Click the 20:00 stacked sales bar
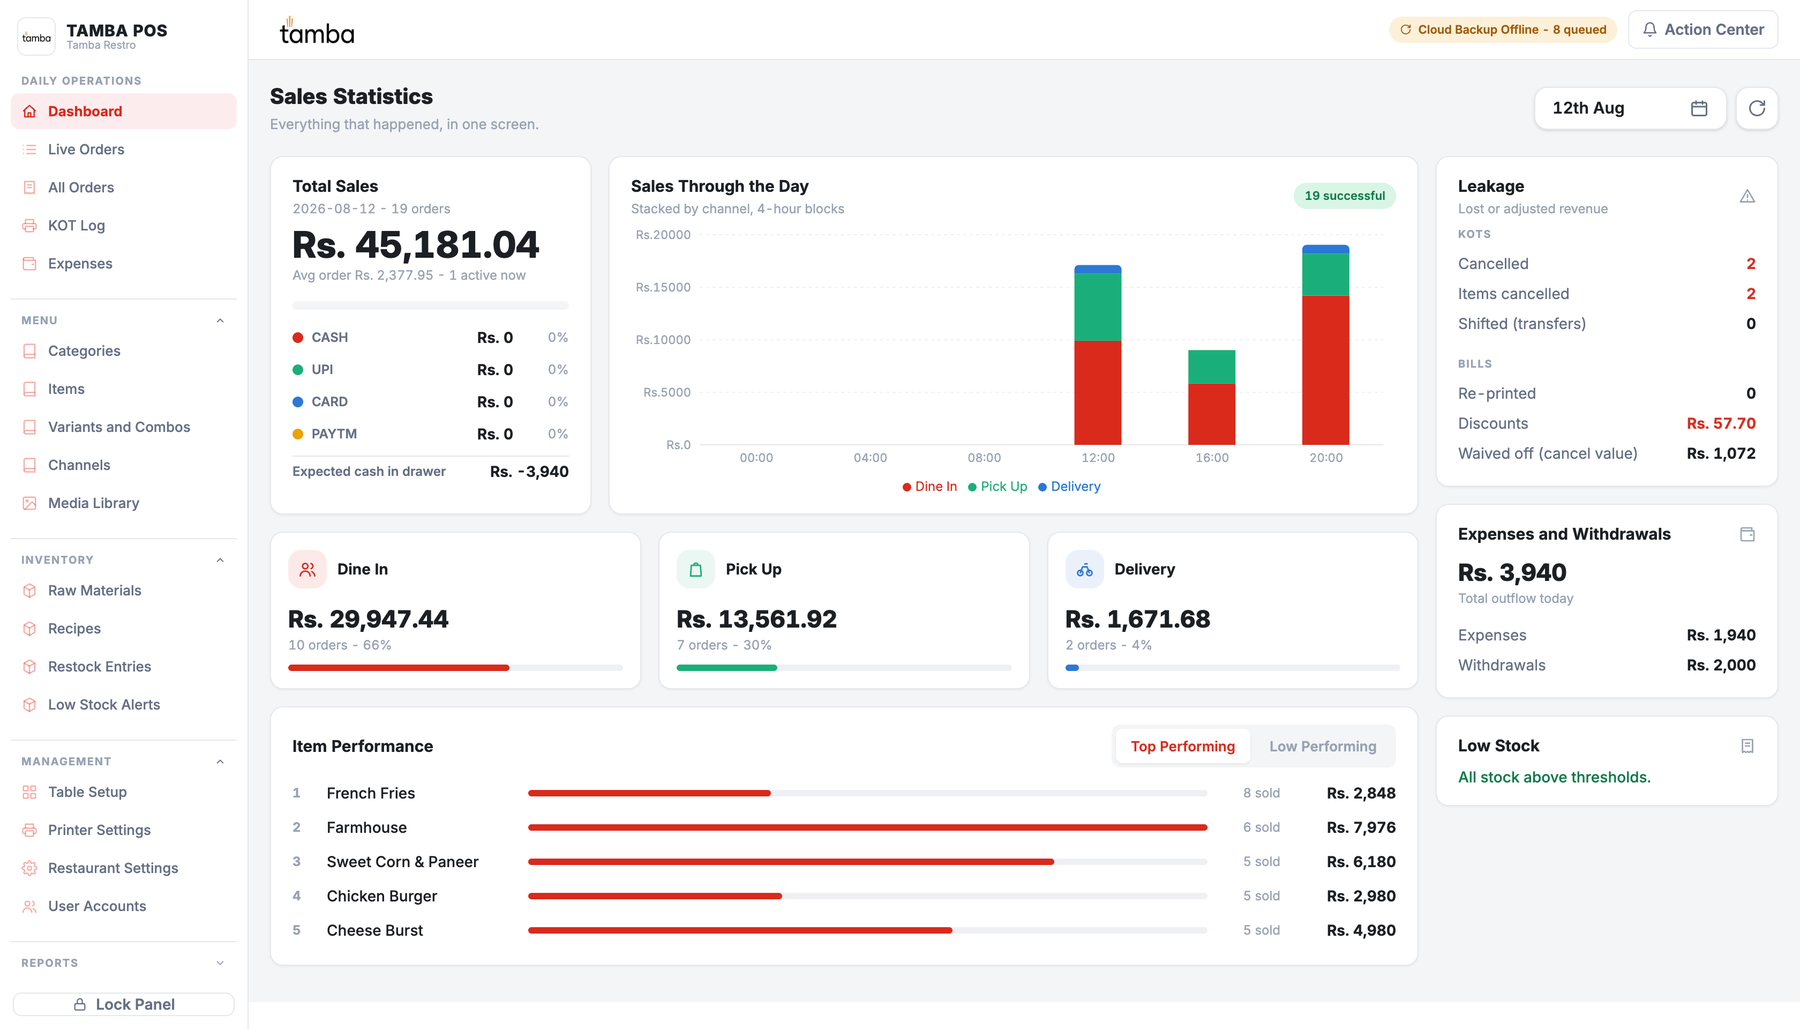1800x1029 pixels. (1326, 345)
